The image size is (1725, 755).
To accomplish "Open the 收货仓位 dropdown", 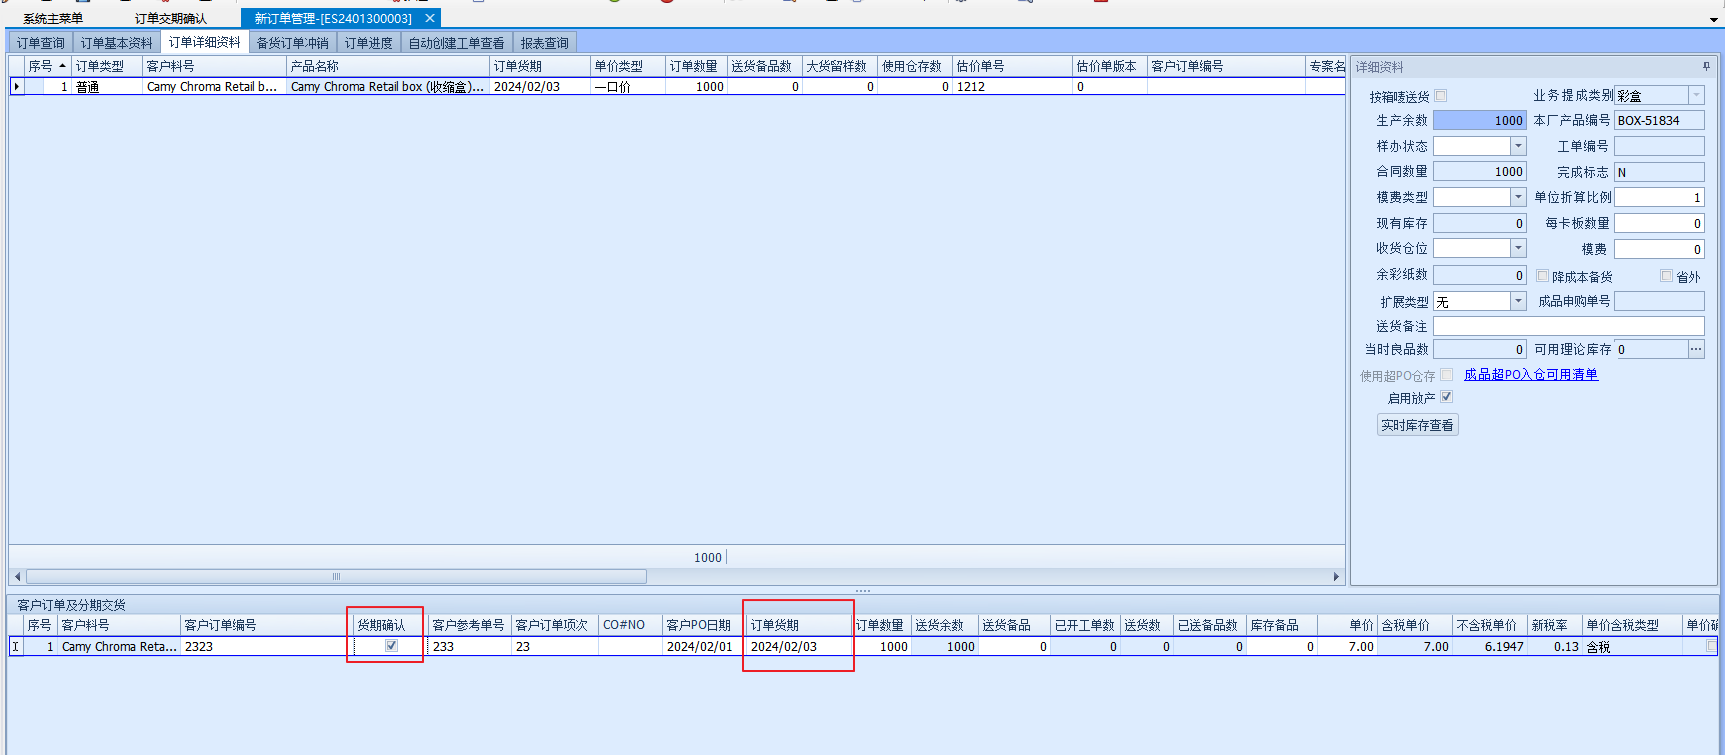I will [x=1518, y=247].
